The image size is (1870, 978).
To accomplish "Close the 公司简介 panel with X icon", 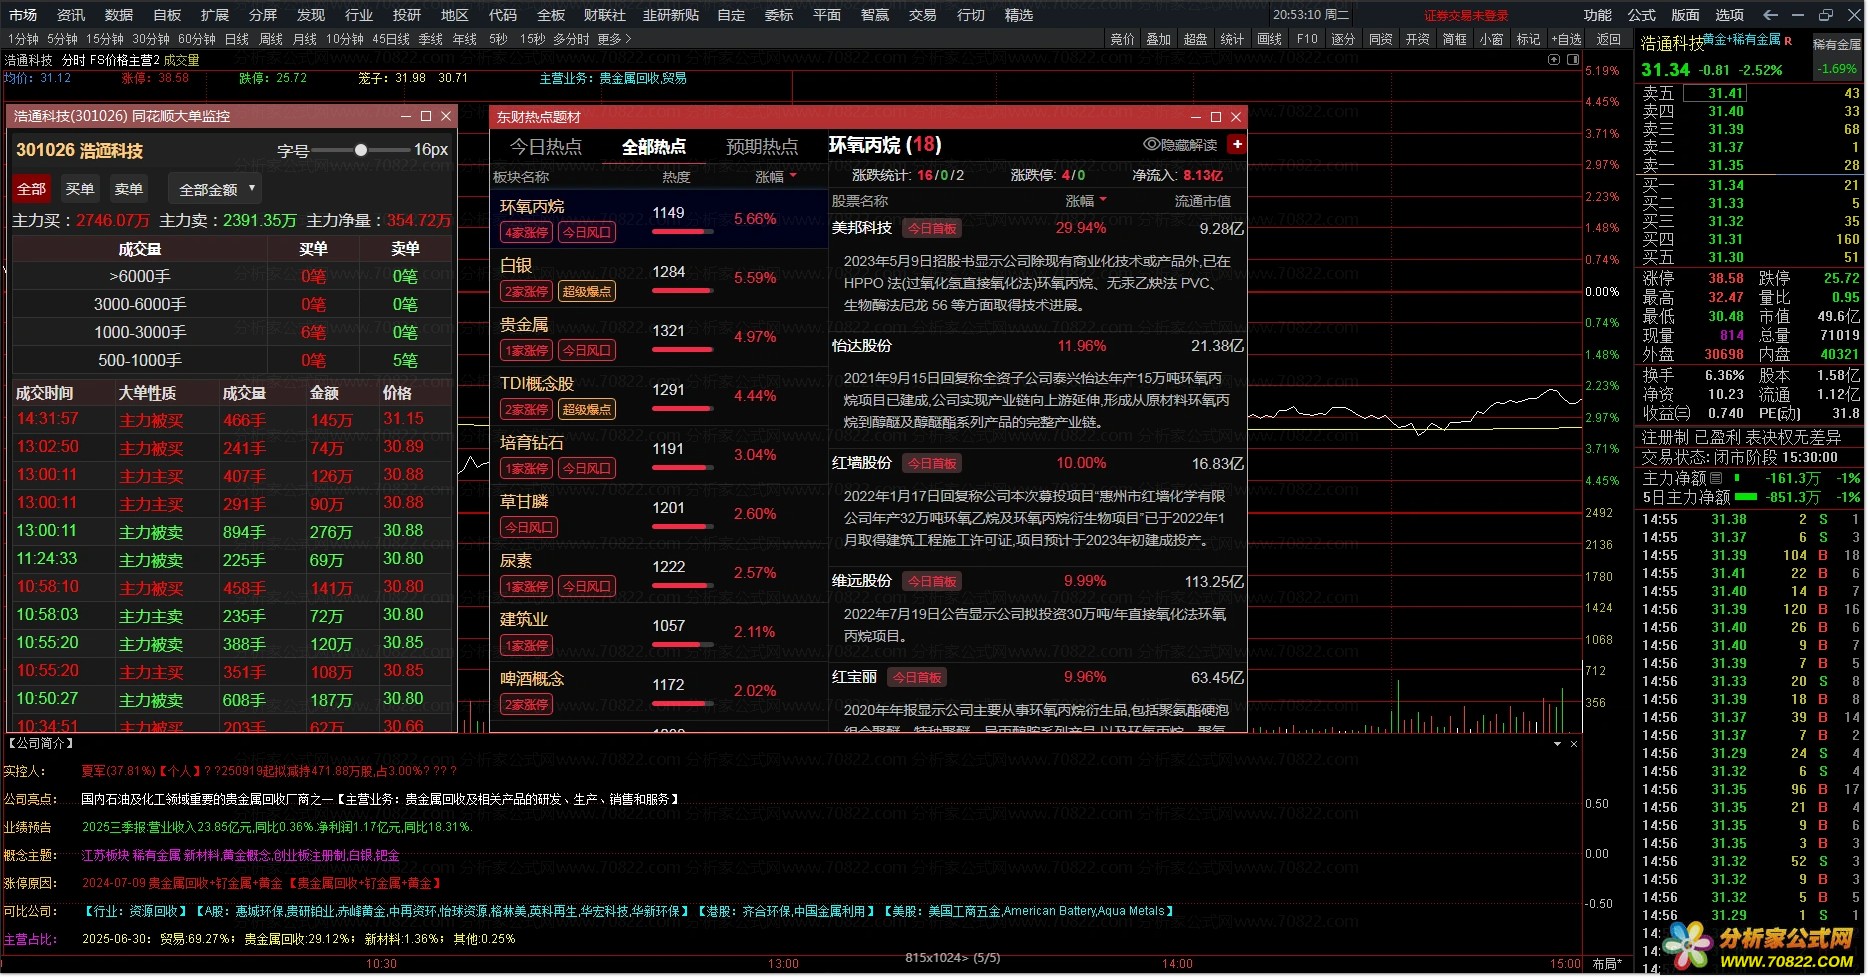I will (x=1573, y=744).
